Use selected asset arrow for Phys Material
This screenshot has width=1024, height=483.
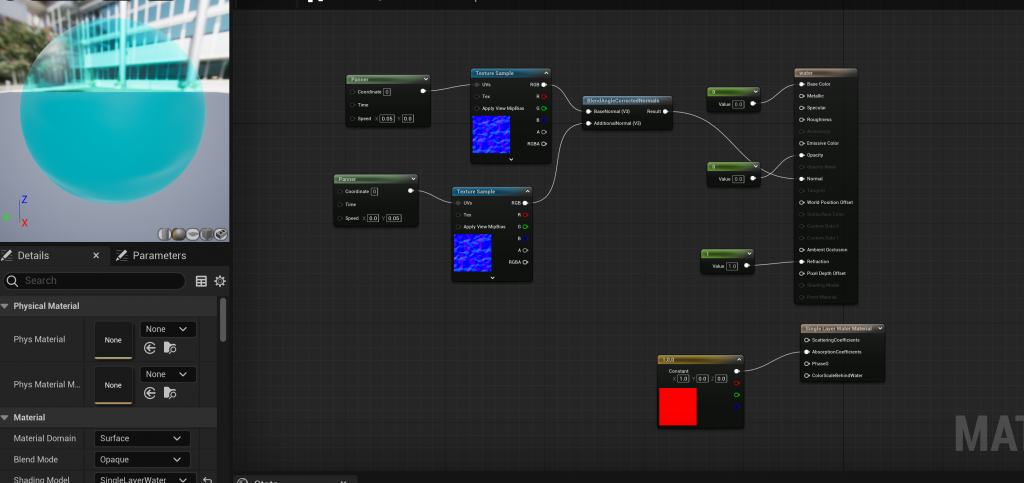click(150, 348)
